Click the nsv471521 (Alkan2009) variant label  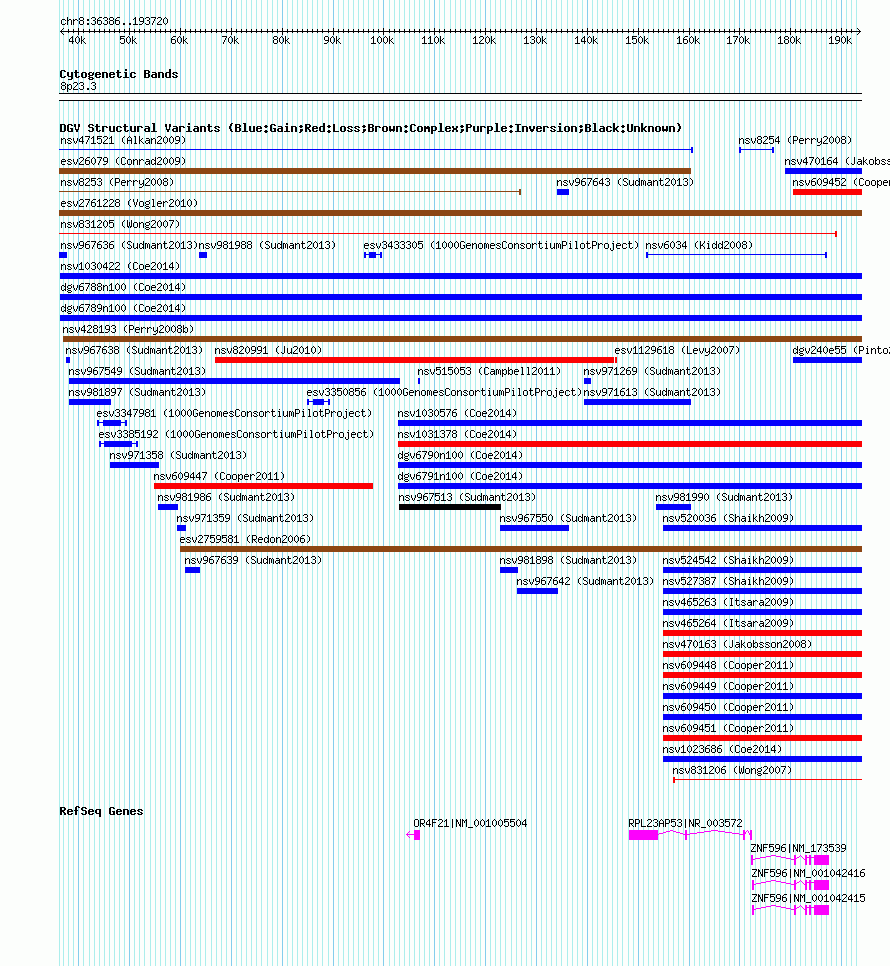123,140
